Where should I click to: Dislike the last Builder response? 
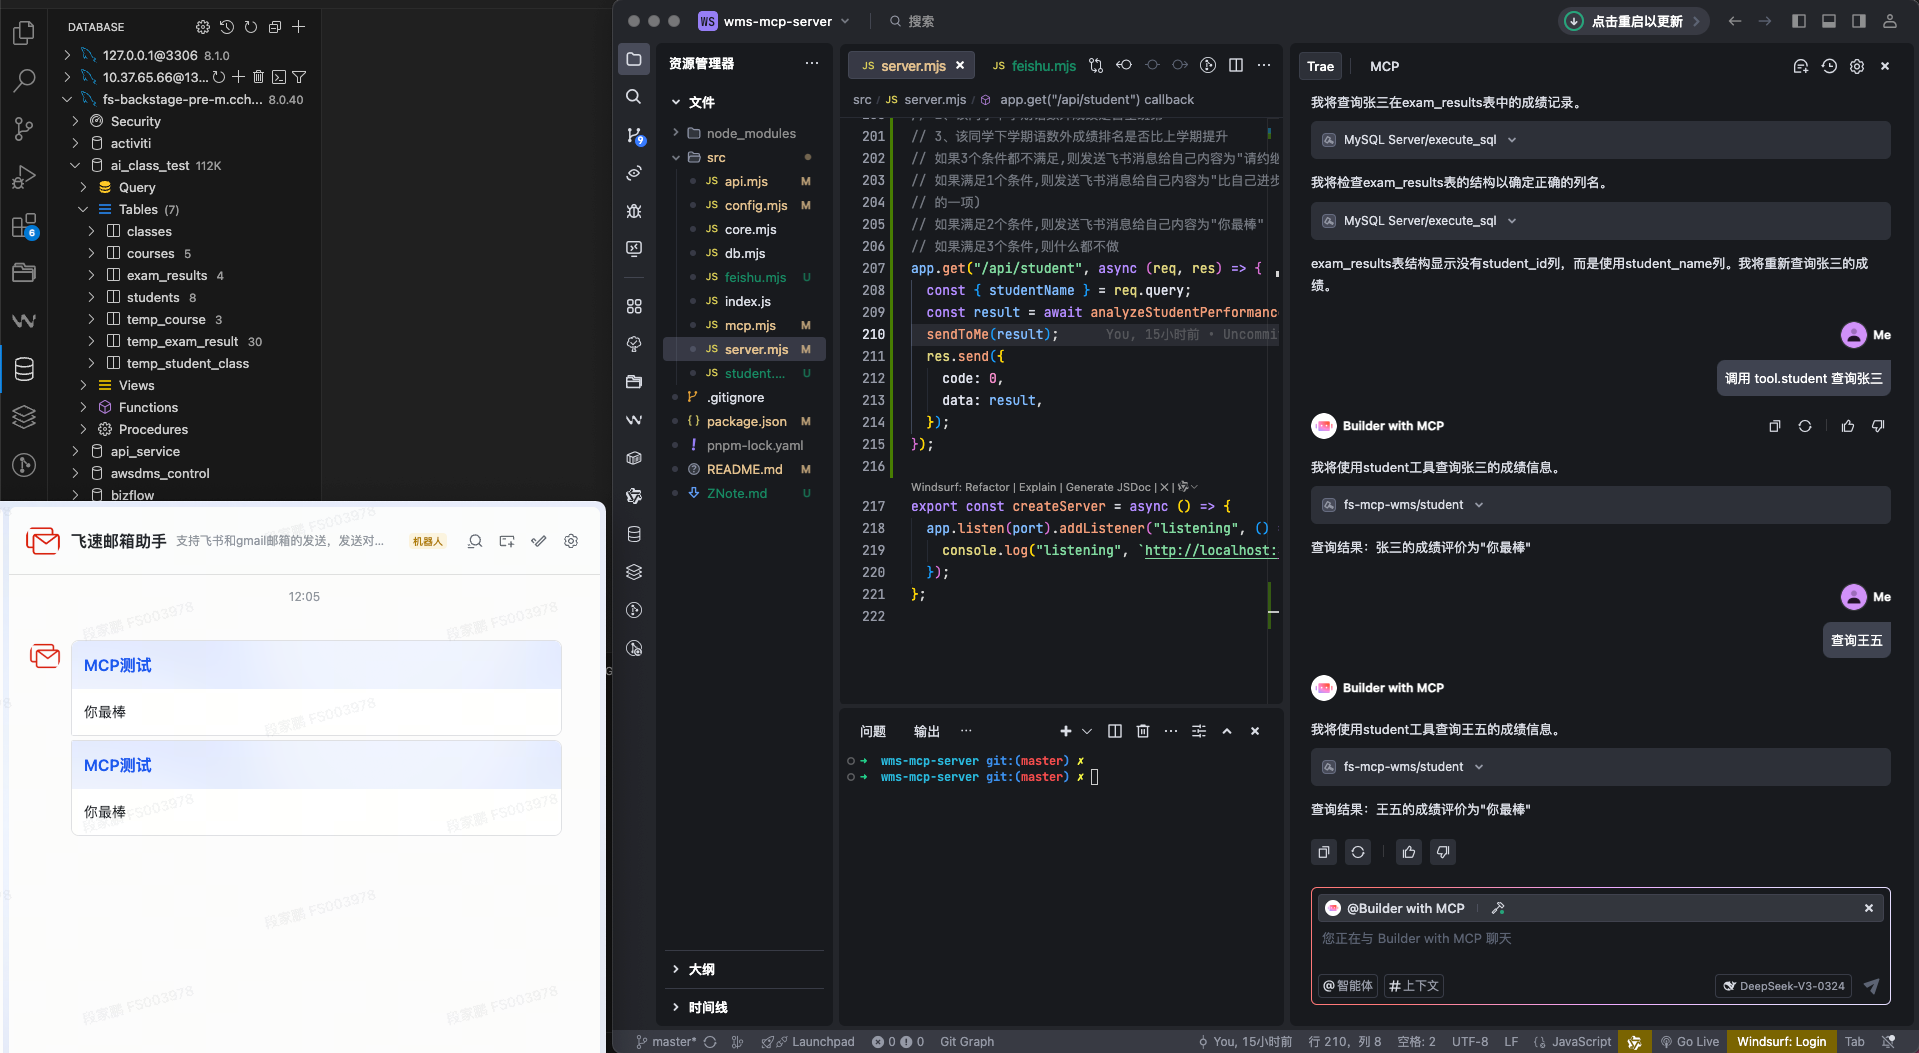point(1443,852)
